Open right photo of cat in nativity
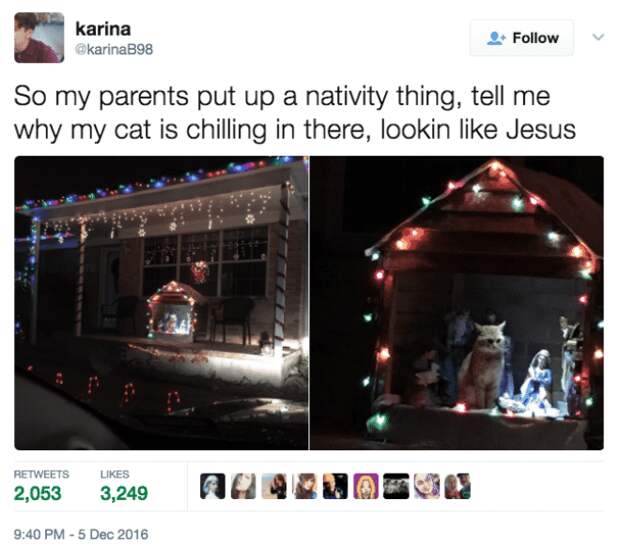 click(x=457, y=303)
